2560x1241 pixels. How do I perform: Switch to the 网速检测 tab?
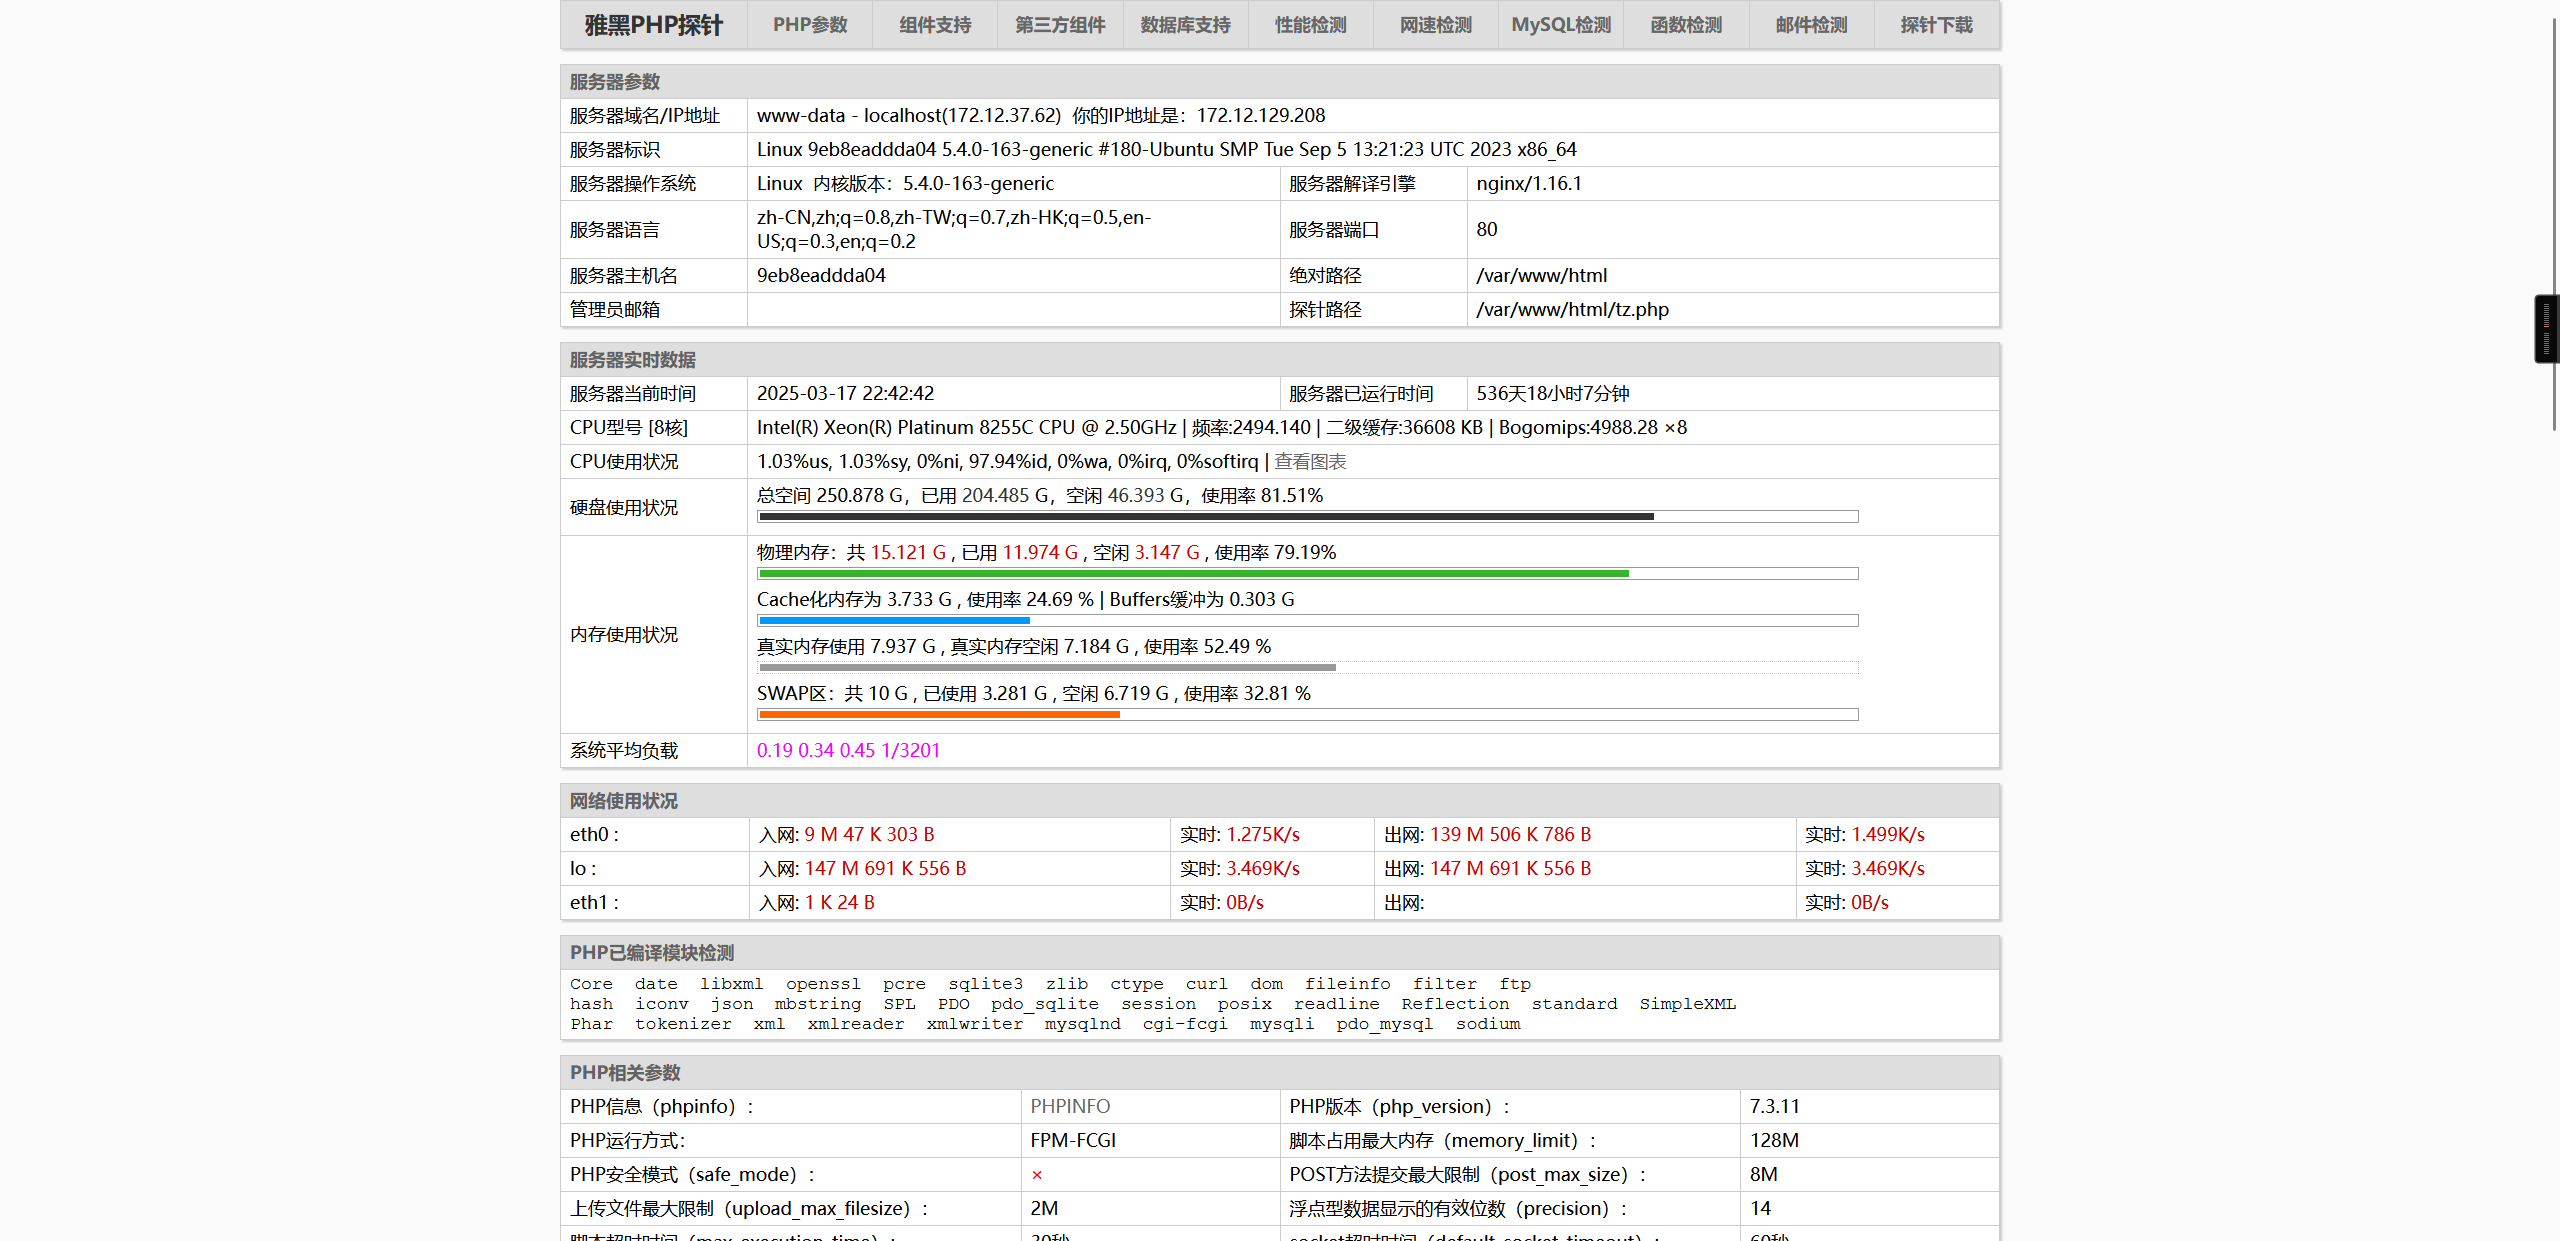click(1435, 25)
